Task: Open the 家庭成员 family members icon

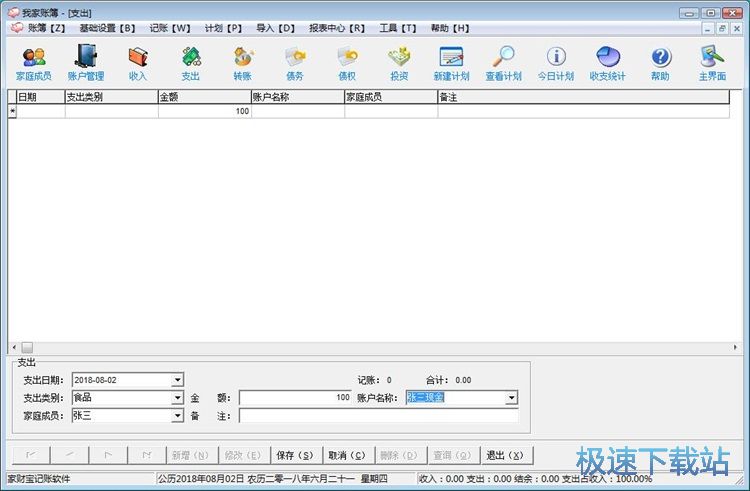Action: (33, 63)
